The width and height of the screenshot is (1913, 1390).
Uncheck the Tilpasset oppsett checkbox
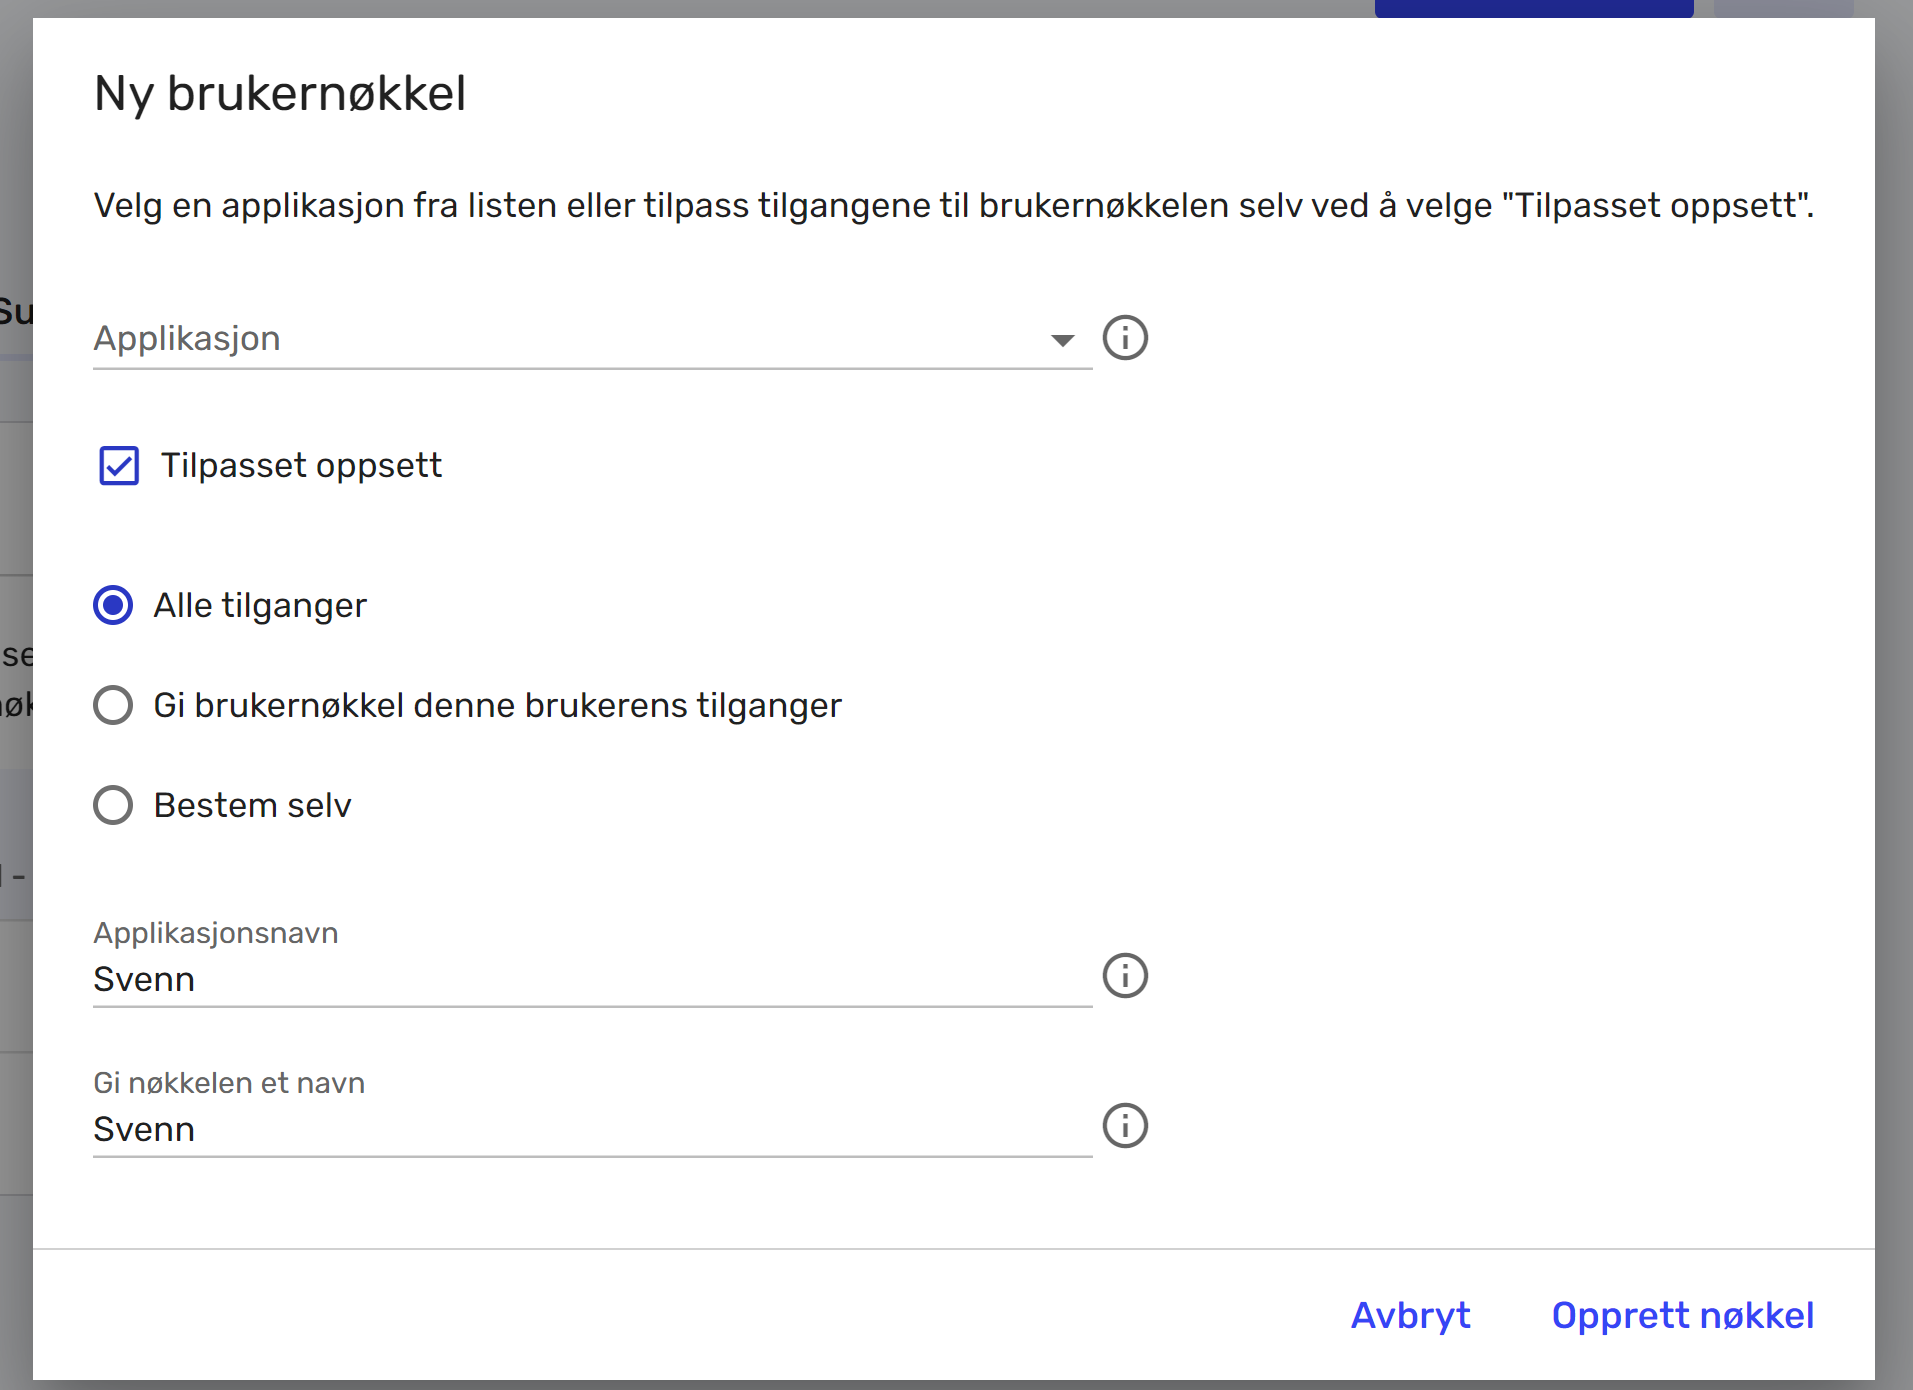(119, 466)
